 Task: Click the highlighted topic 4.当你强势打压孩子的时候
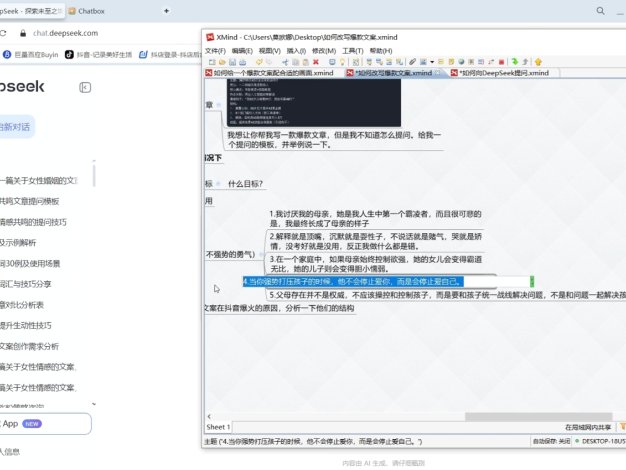pos(353,282)
